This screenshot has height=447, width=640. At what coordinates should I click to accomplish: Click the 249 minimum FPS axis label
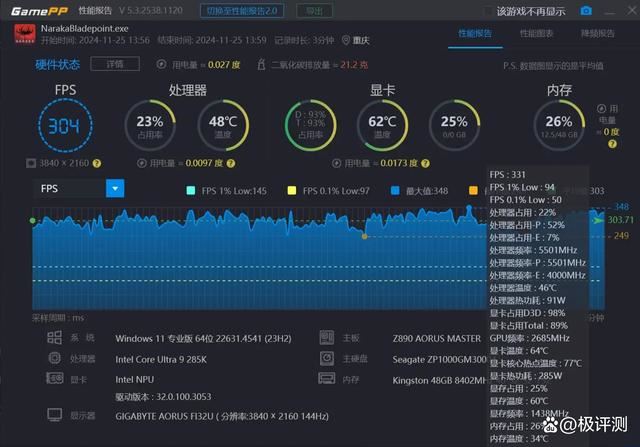621,236
